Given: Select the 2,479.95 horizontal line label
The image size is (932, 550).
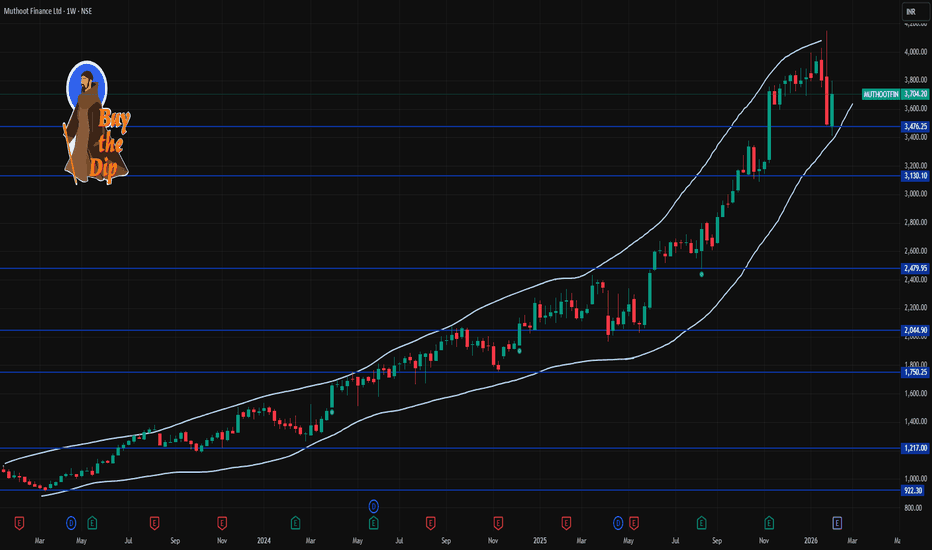Looking at the screenshot, I should point(915,268).
